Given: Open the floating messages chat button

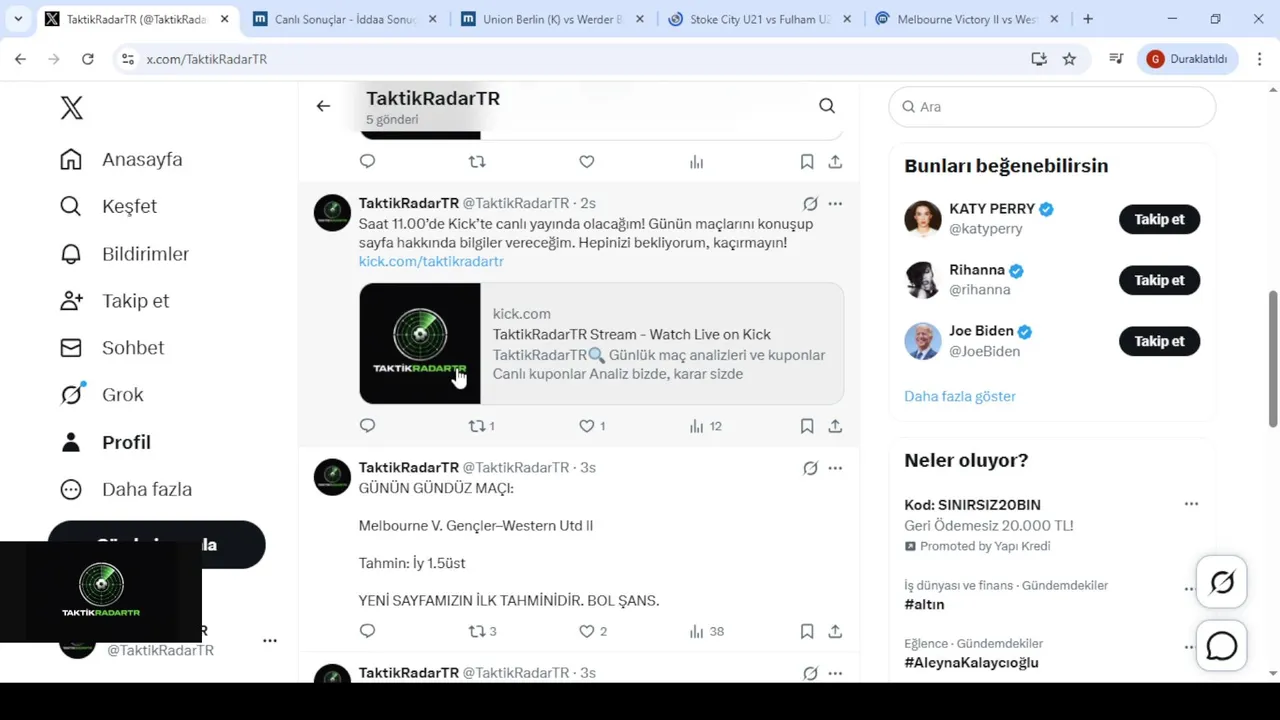Looking at the screenshot, I should coord(1222,647).
